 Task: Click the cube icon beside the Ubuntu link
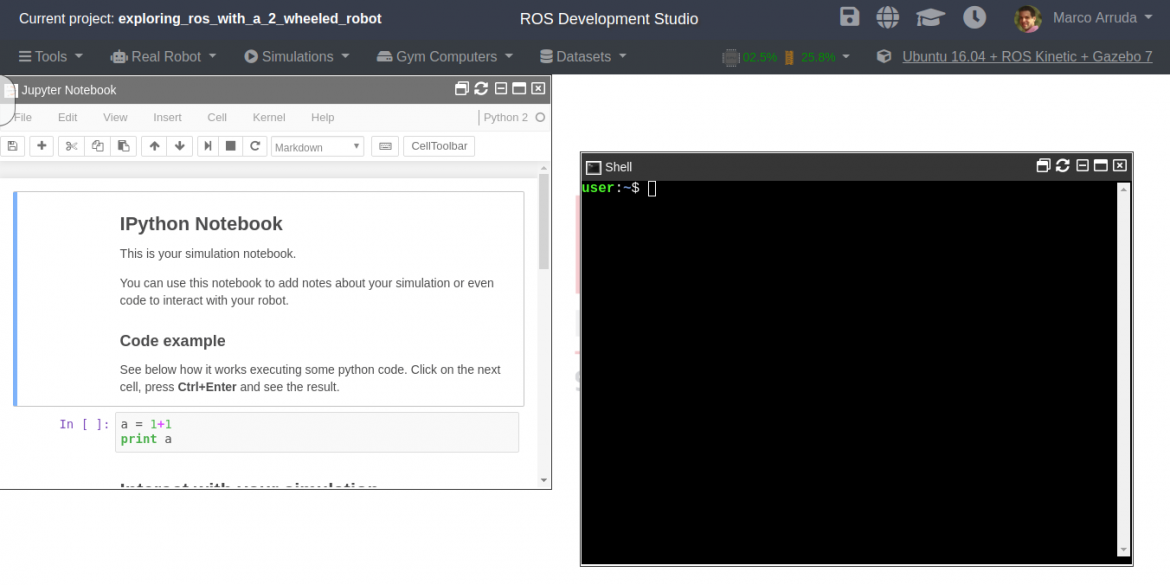[884, 57]
